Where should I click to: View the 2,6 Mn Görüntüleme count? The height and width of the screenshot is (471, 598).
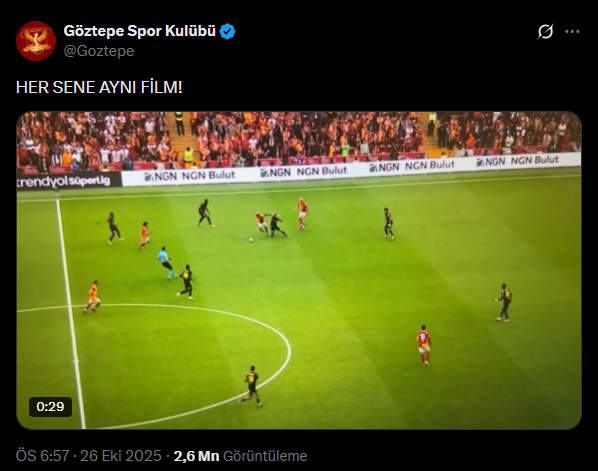point(240,456)
